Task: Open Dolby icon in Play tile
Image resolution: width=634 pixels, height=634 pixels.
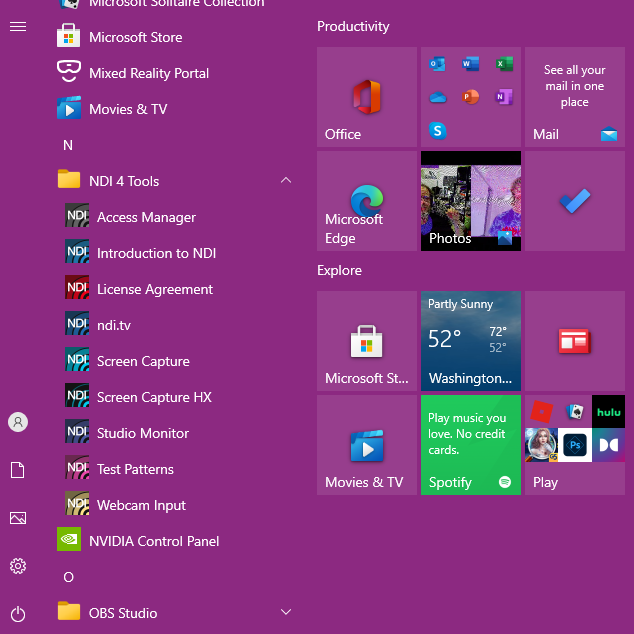Action: pyautogui.click(x=608, y=445)
